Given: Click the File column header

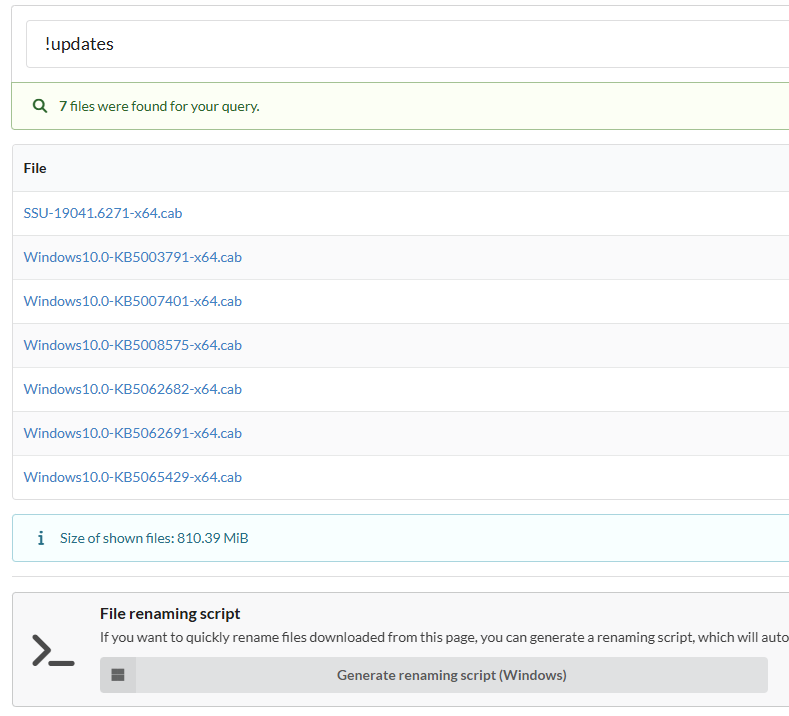Looking at the screenshot, I should click(x=35, y=168).
